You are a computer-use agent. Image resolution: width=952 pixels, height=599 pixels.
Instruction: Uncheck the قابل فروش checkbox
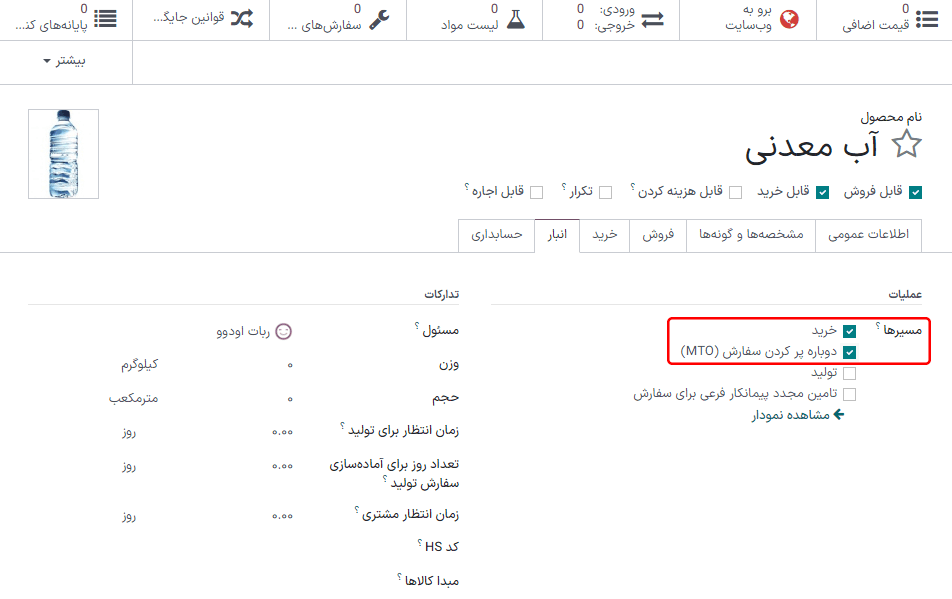pos(915,192)
